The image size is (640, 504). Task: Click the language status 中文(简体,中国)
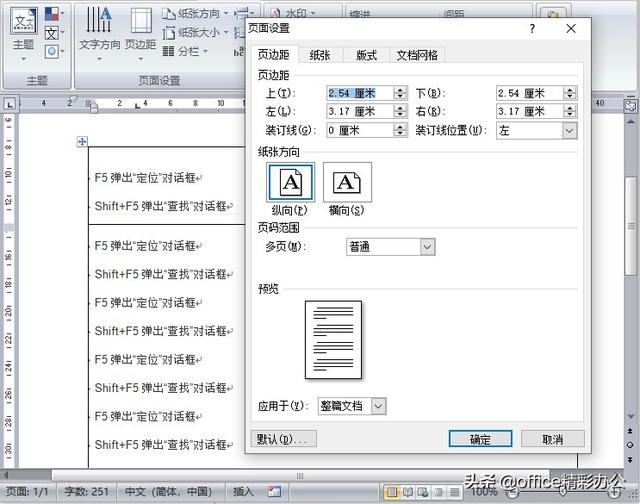point(169,492)
